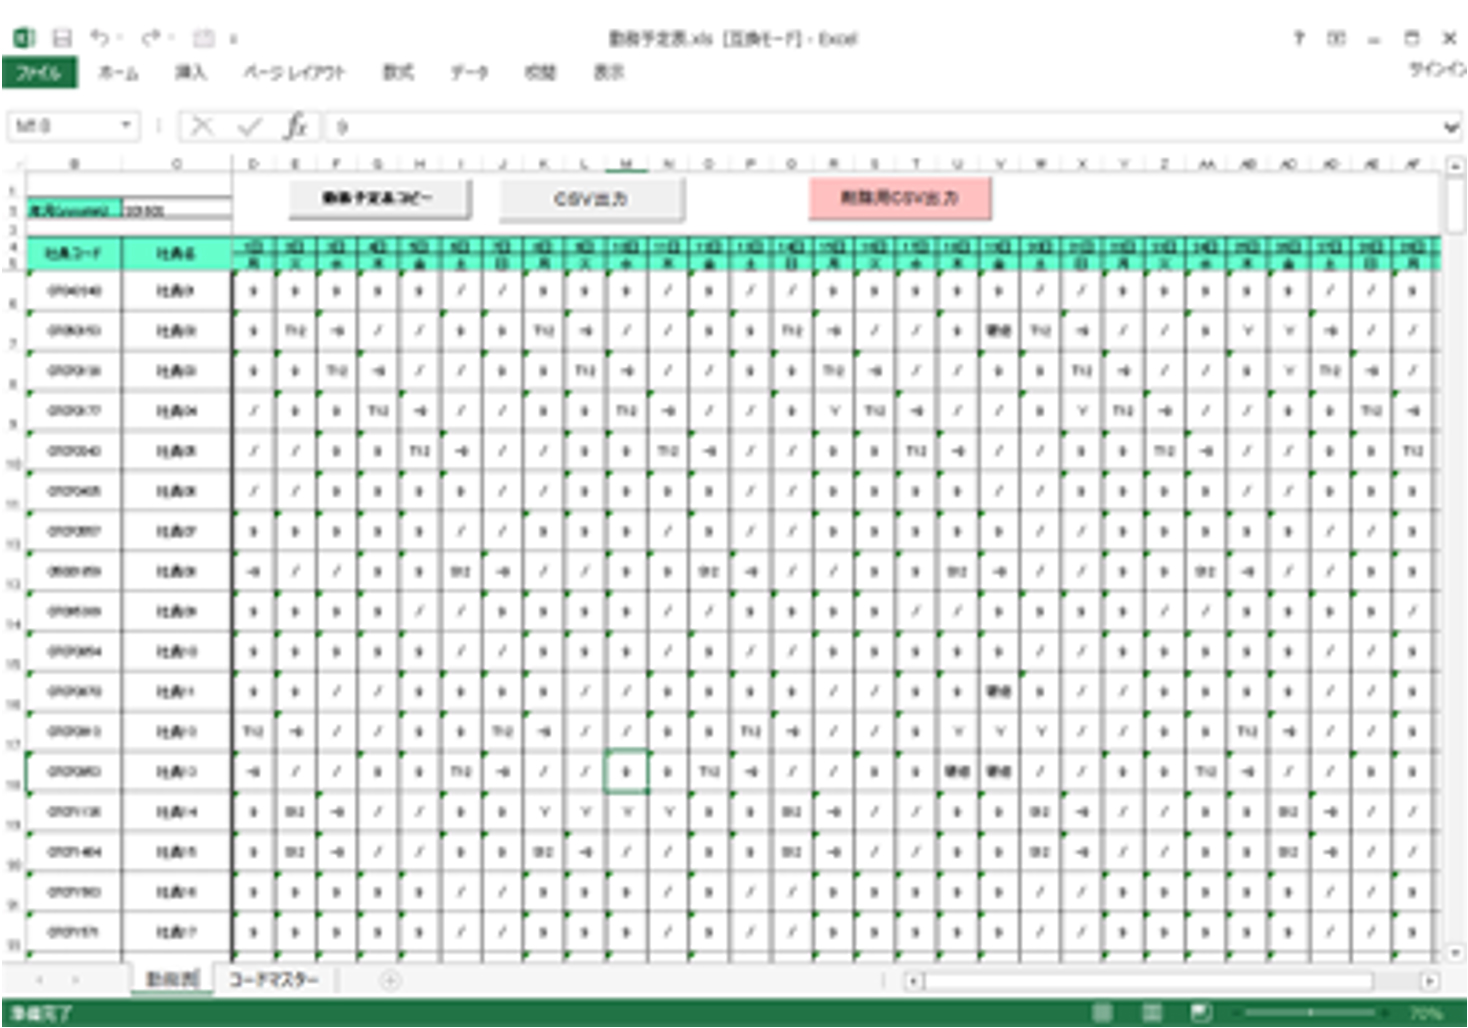Switch to the コードマスター sheet tab

coord(273,980)
